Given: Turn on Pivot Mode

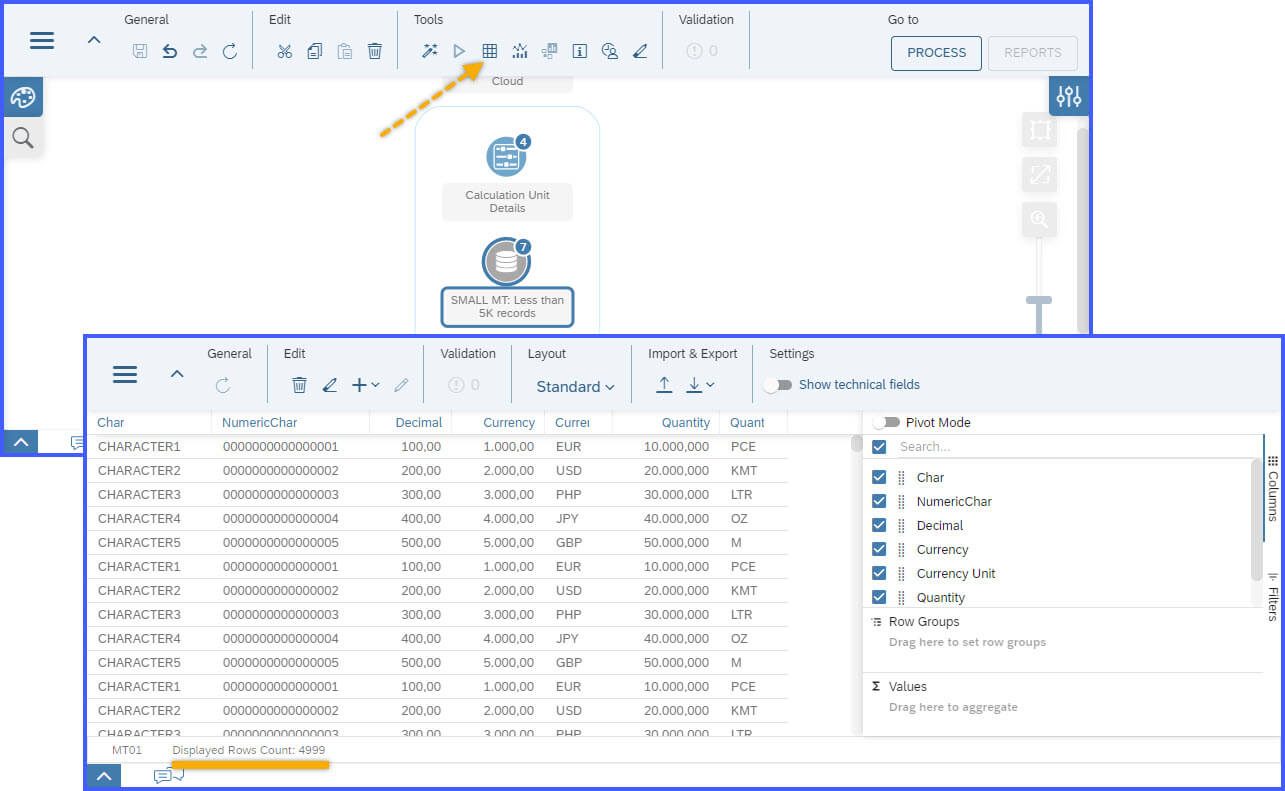Looking at the screenshot, I should point(886,422).
